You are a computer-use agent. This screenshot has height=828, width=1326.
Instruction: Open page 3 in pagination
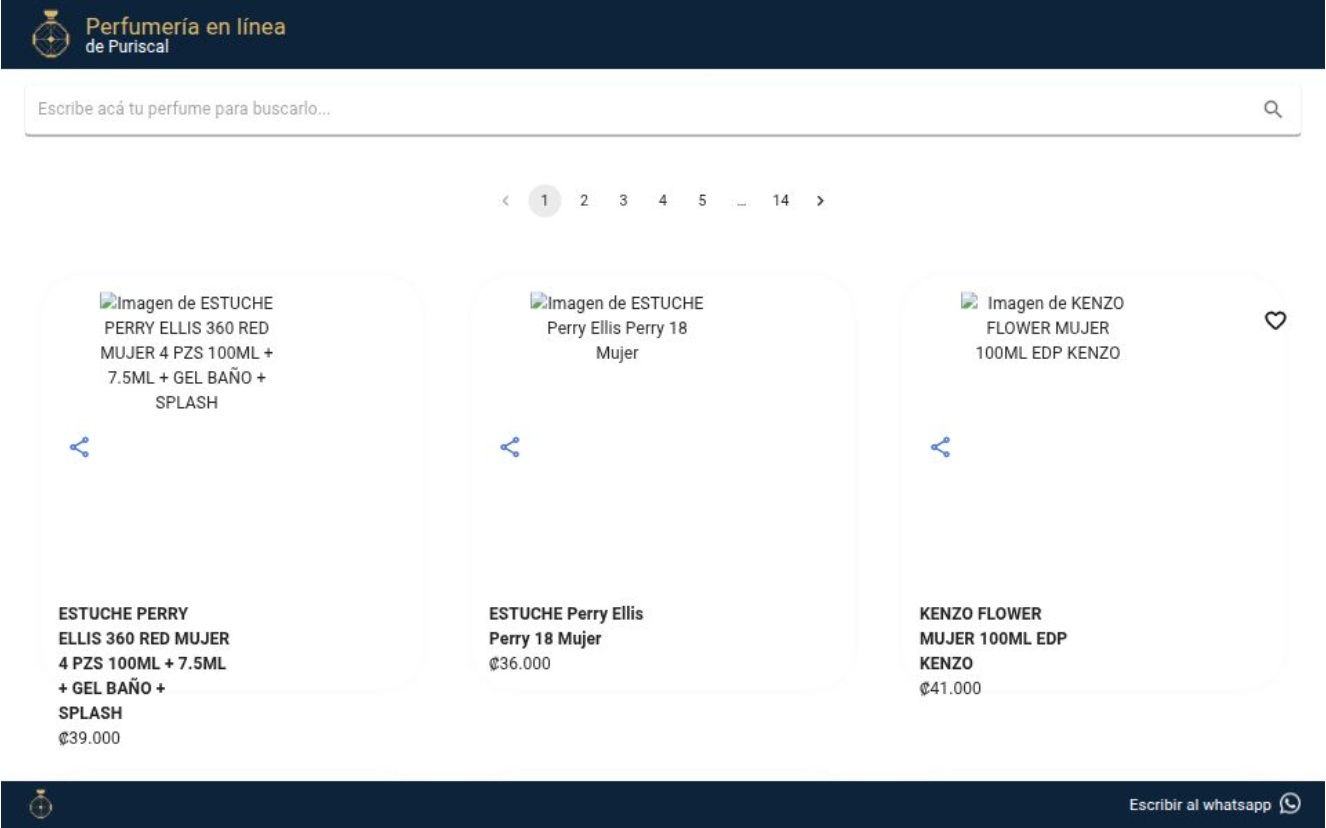(x=623, y=201)
